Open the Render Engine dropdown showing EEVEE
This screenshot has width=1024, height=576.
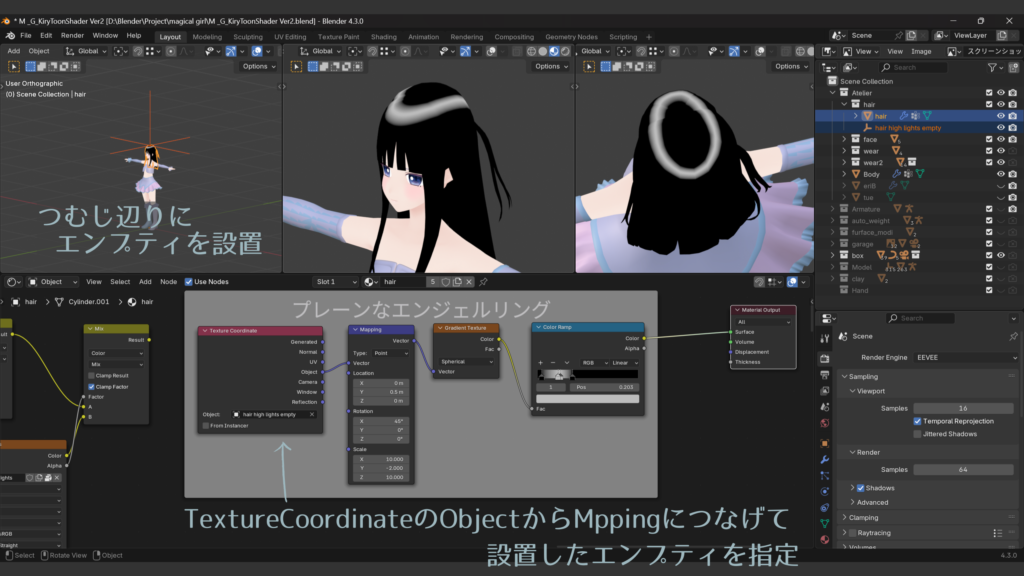coord(963,357)
